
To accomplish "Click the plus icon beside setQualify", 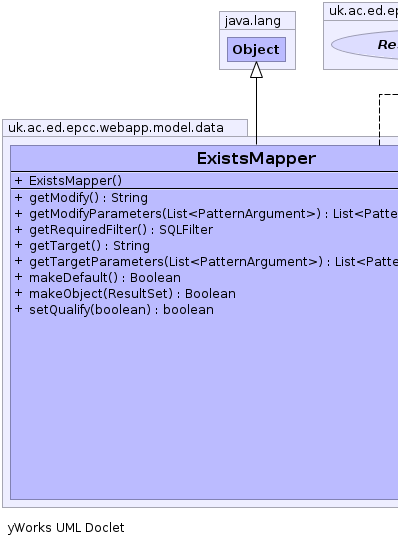I will pos(18,309).
